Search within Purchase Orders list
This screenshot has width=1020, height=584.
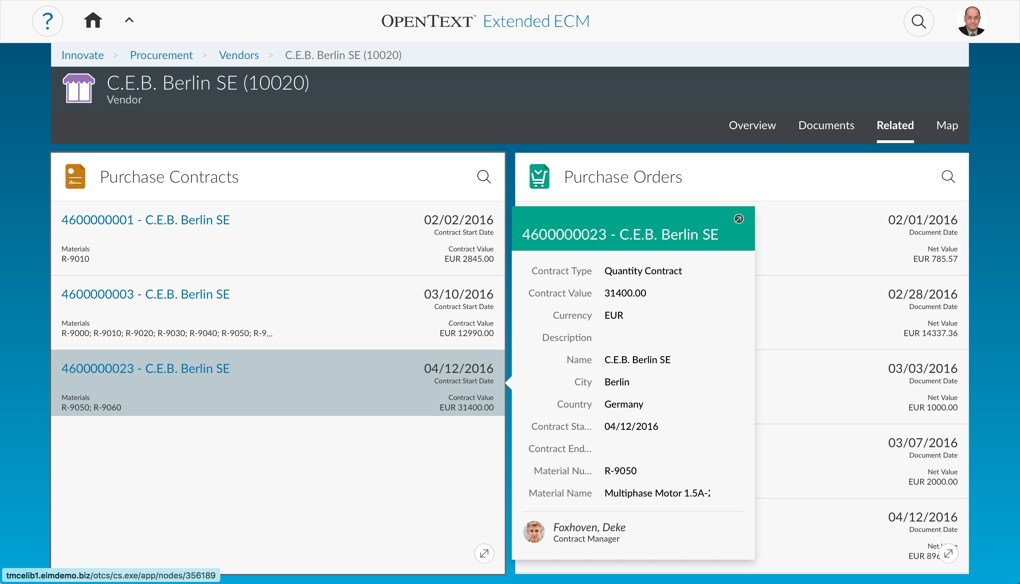point(948,176)
